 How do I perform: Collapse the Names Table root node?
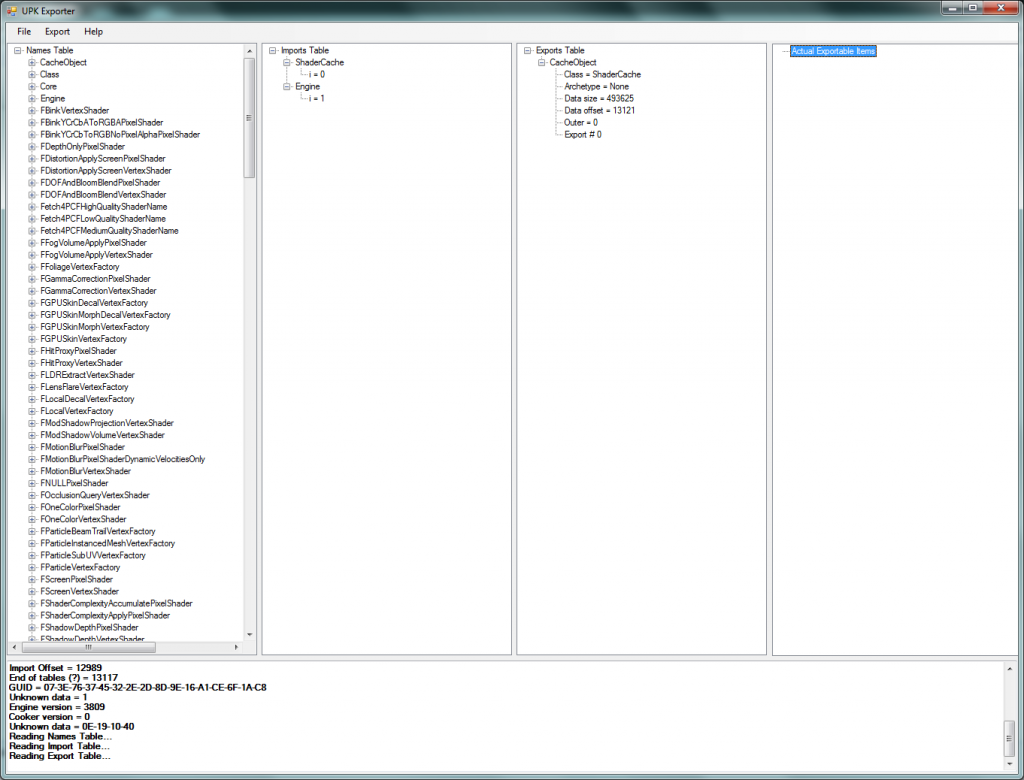pos(18,50)
